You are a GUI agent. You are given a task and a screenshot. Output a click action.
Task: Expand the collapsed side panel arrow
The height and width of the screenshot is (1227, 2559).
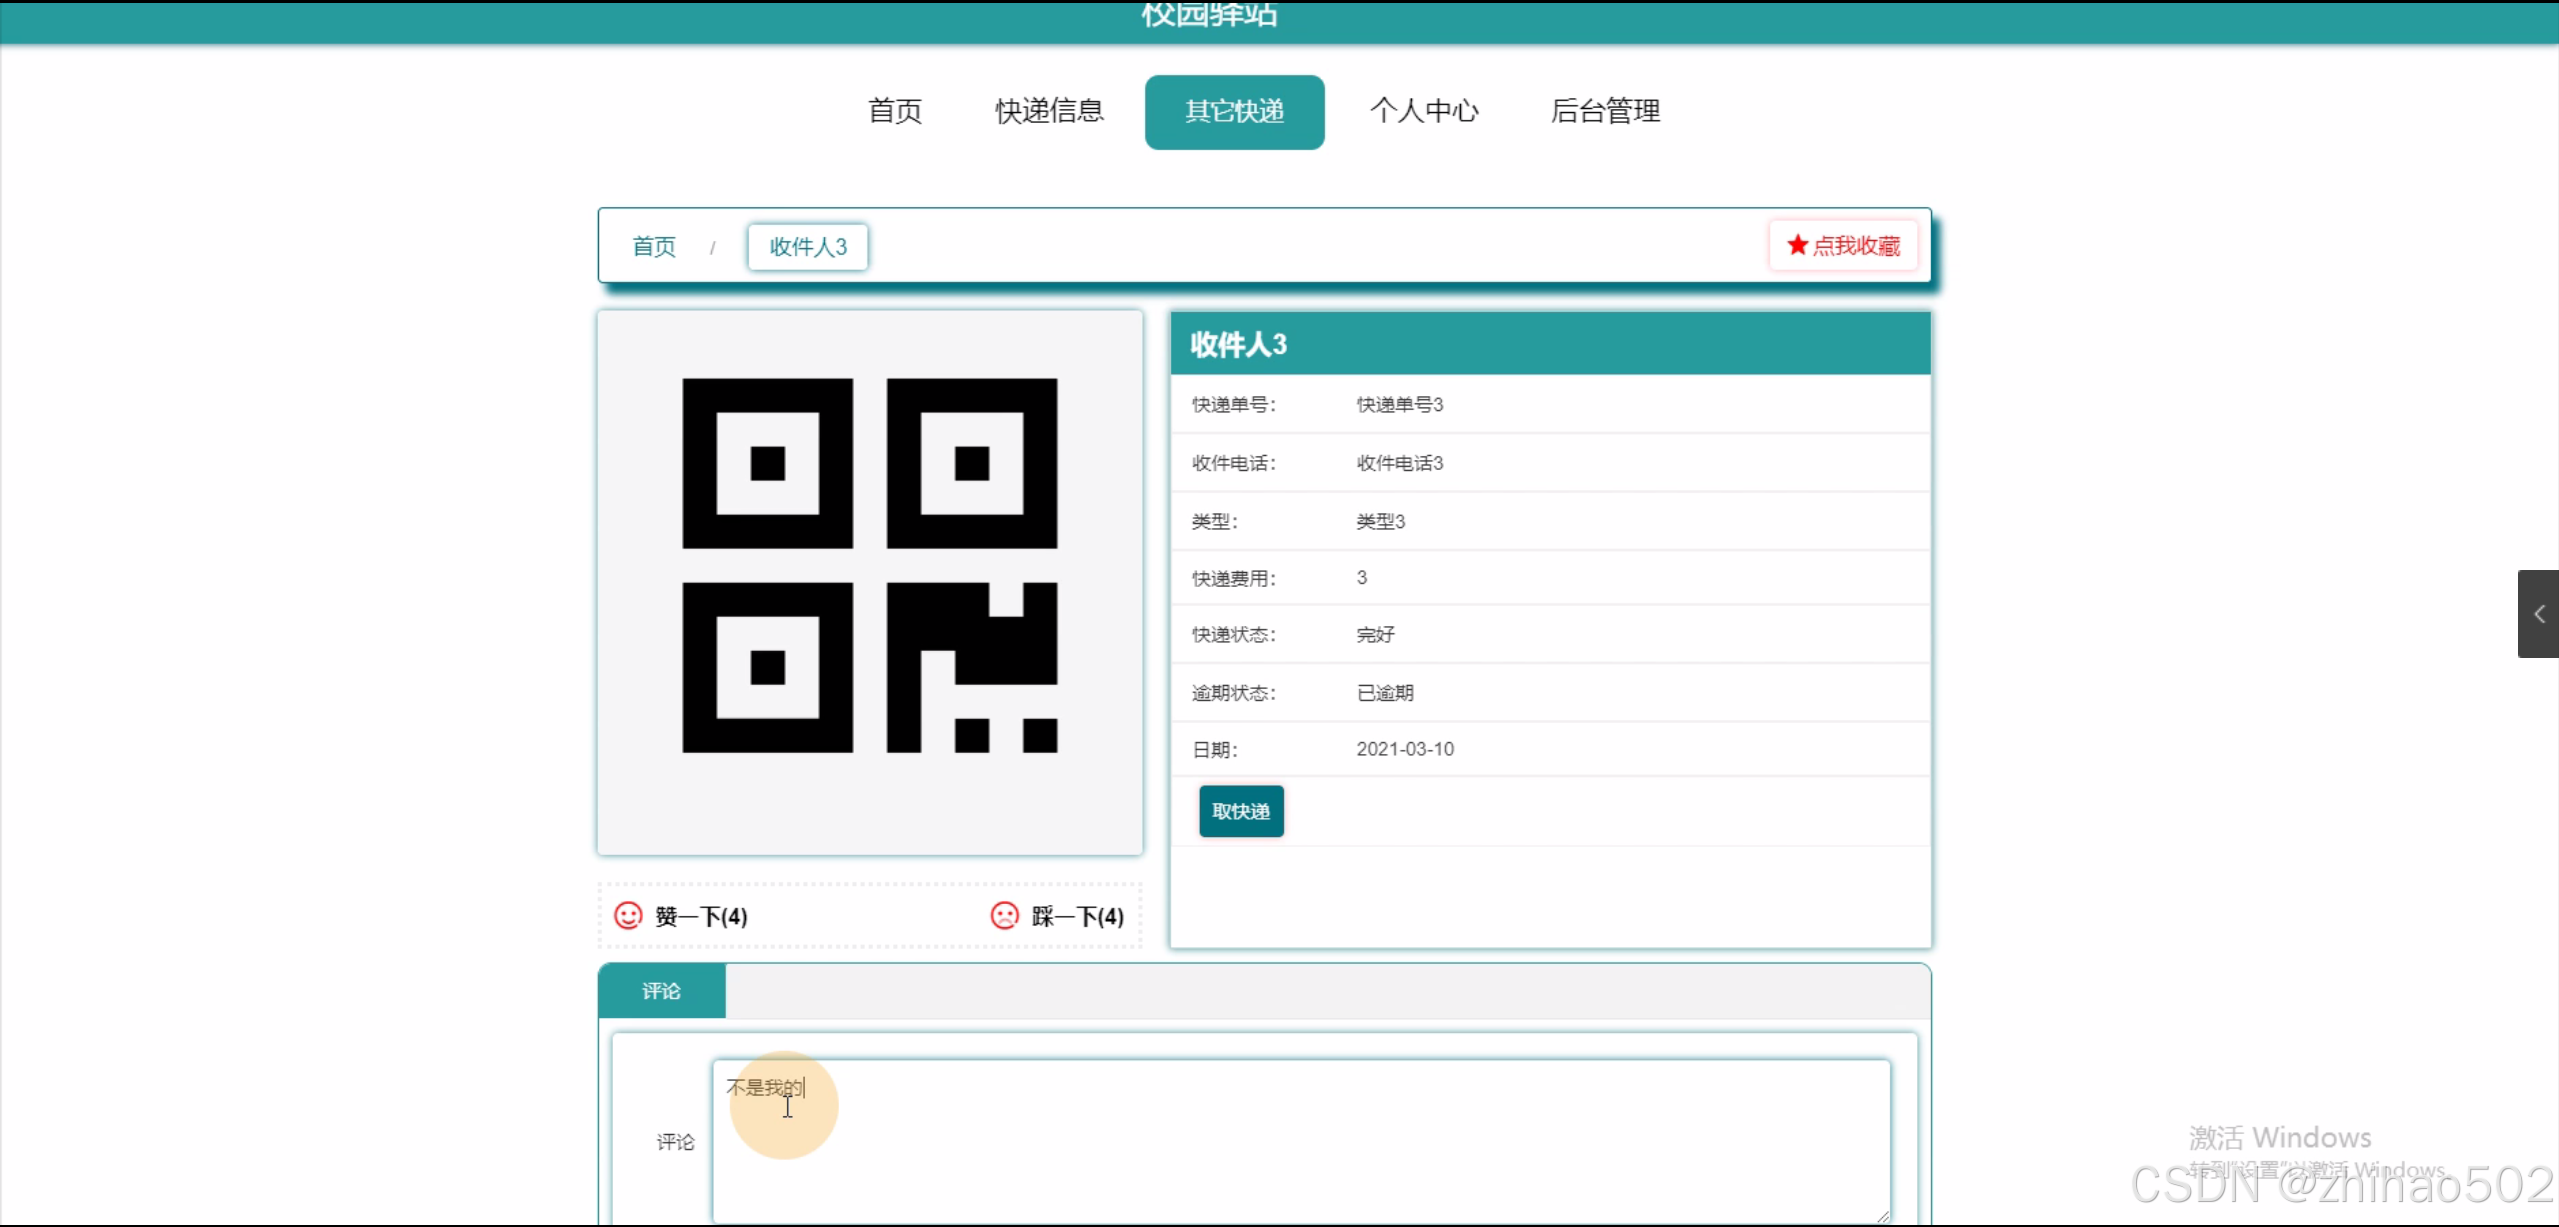[x=2538, y=614]
